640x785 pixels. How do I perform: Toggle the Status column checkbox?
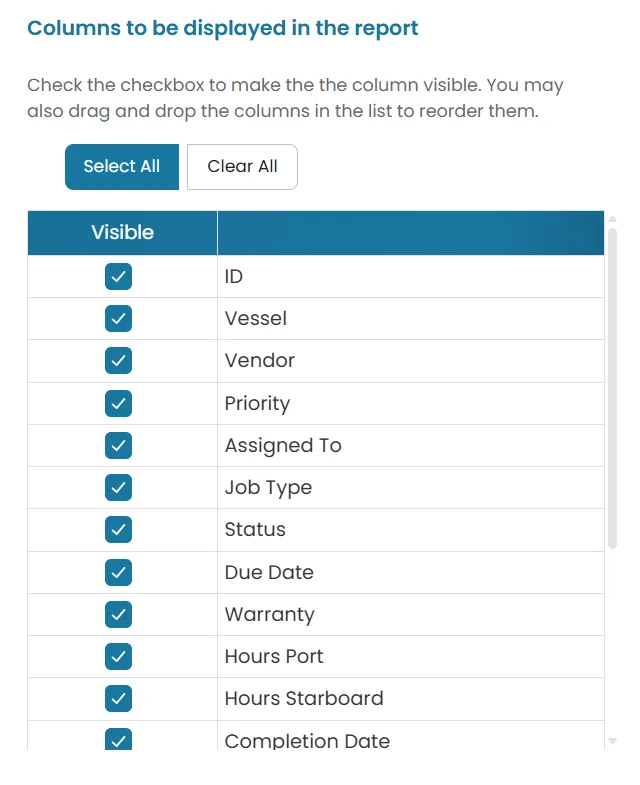pyautogui.click(x=118, y=530)
